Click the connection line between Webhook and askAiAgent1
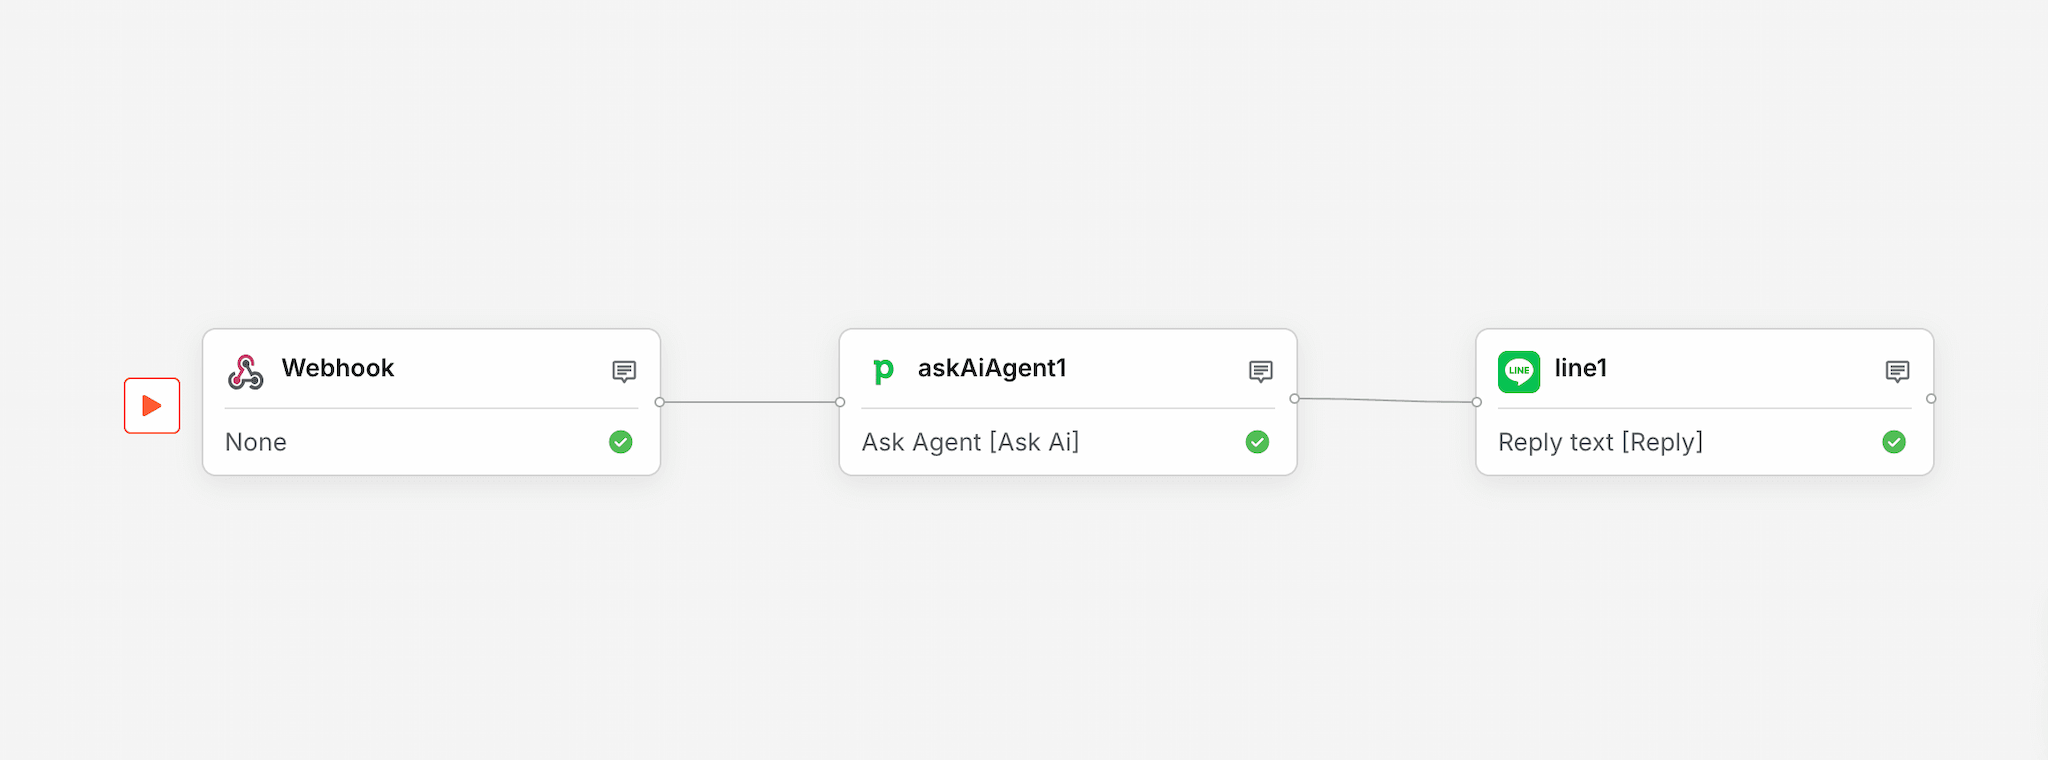The height and width of the screenshot is (760, 2048). (750, 402)
